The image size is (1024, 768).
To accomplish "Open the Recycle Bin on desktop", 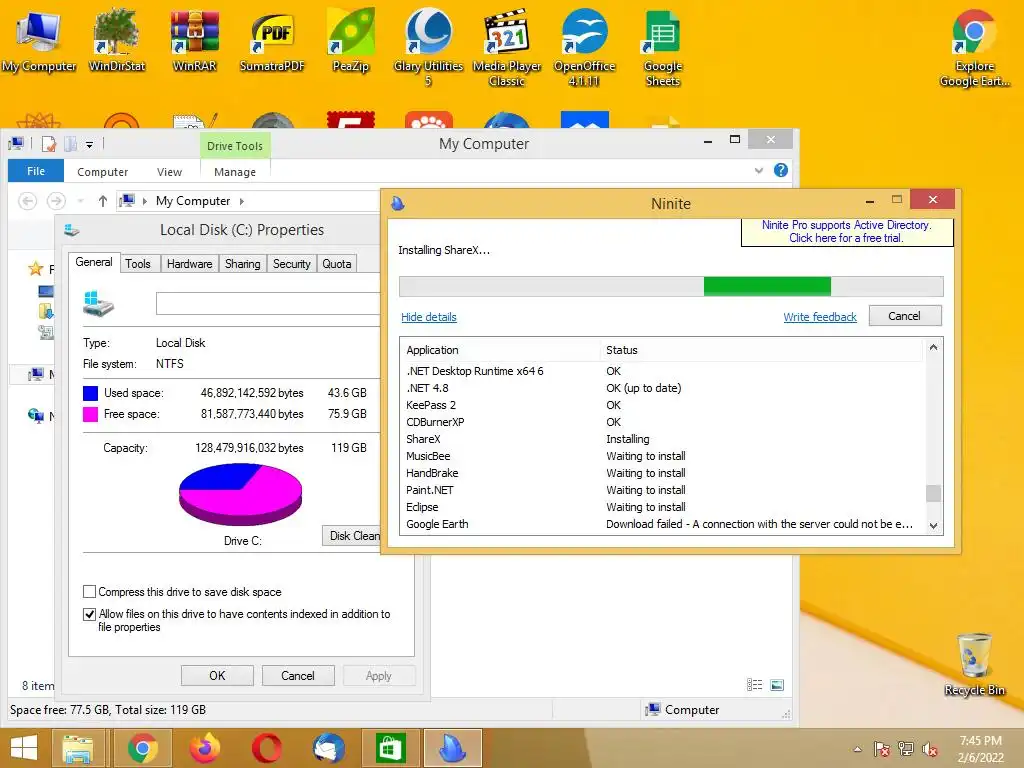I will click(x=974, y=664).
